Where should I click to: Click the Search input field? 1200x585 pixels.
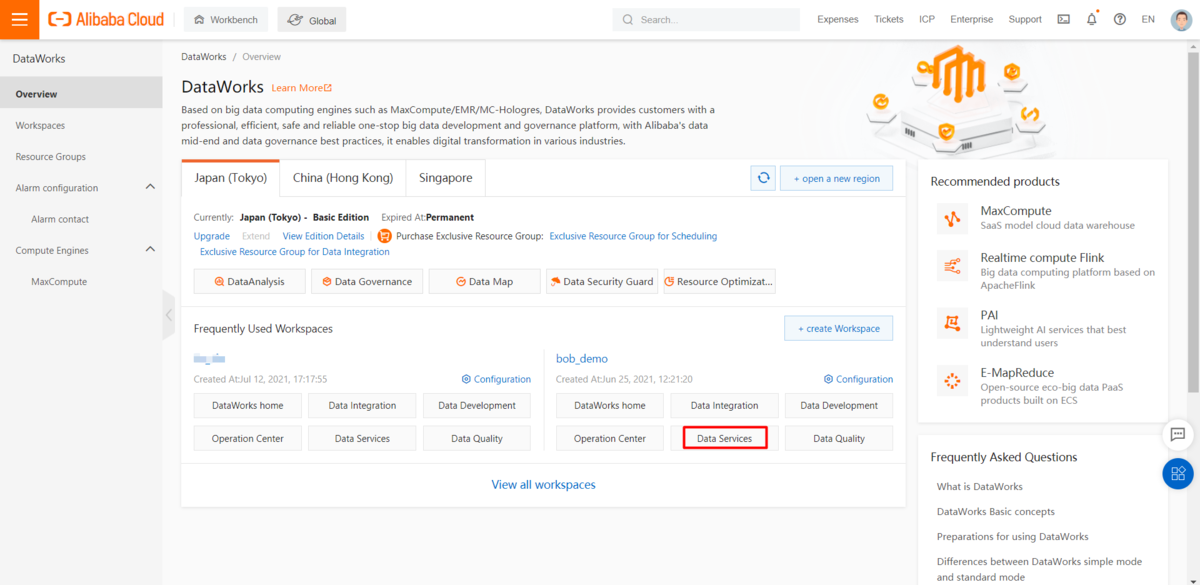tap(706, 19)
